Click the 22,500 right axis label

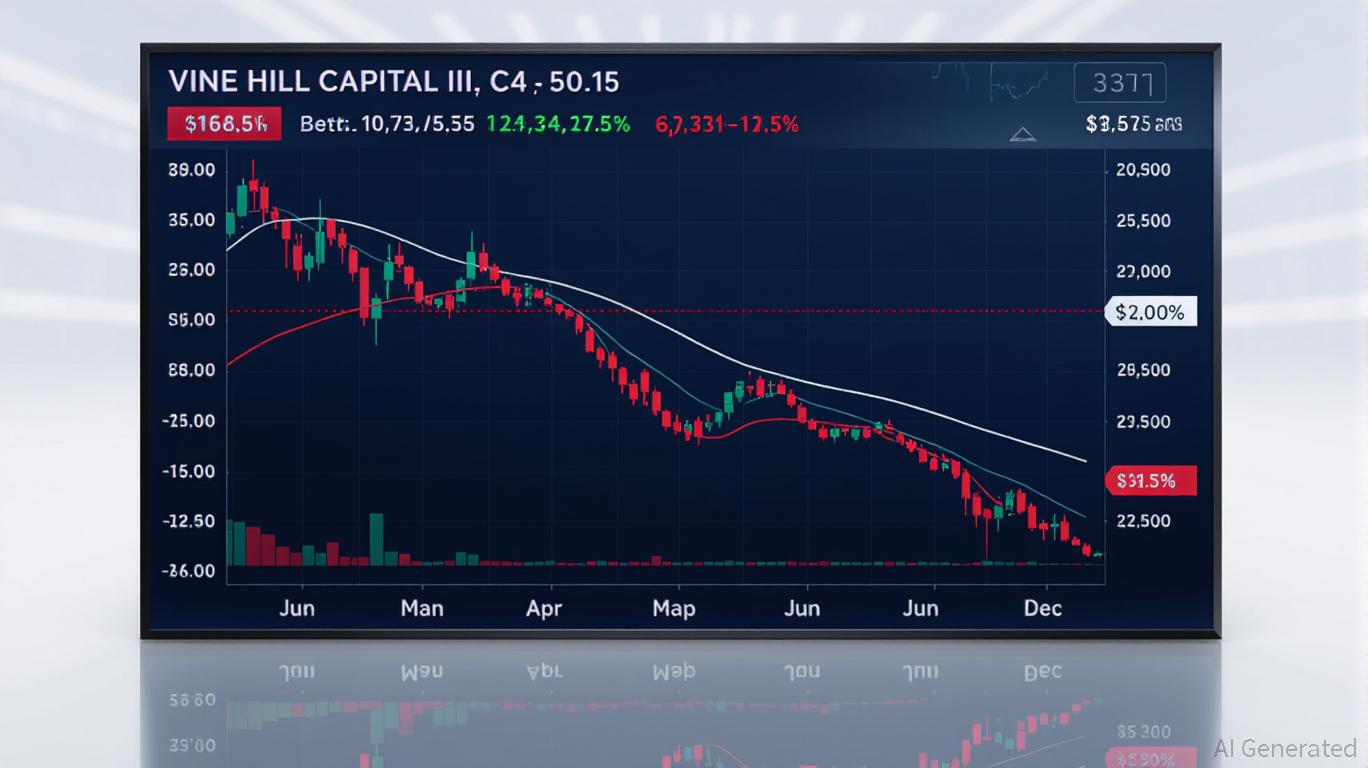(1142, 521)
